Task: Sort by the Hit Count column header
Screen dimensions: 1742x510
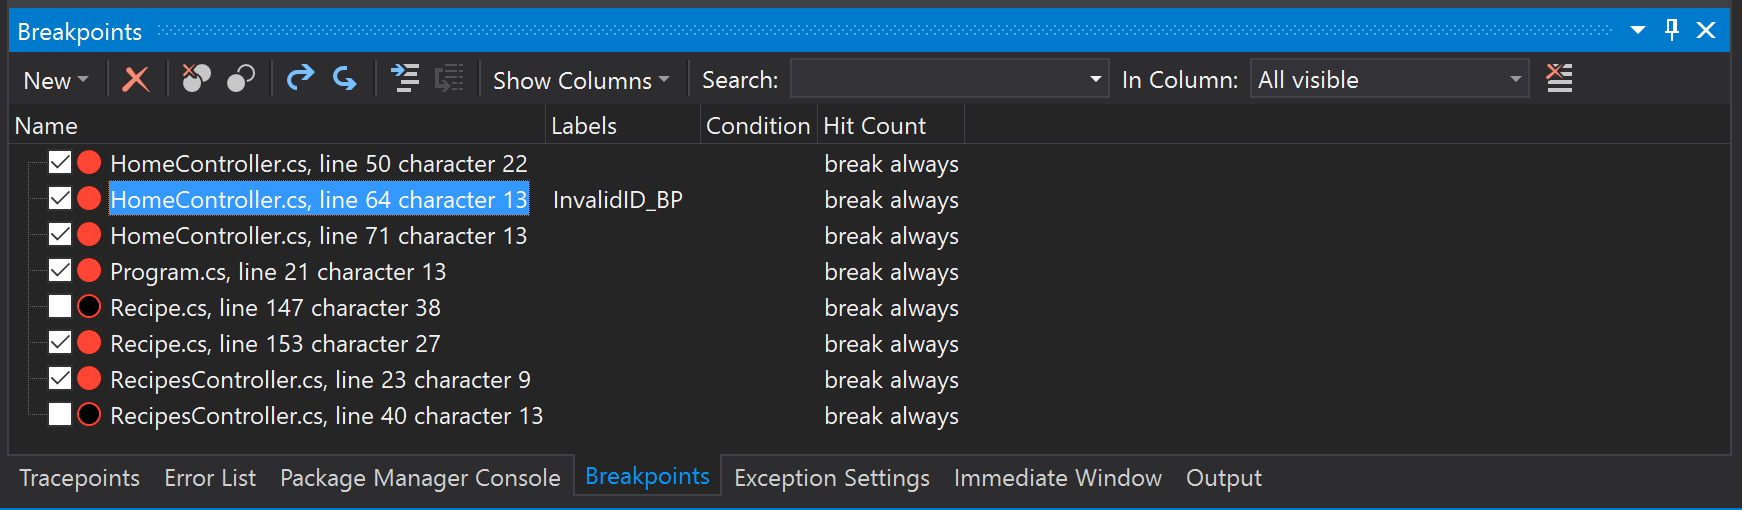Action: click(x=875, y=126)
